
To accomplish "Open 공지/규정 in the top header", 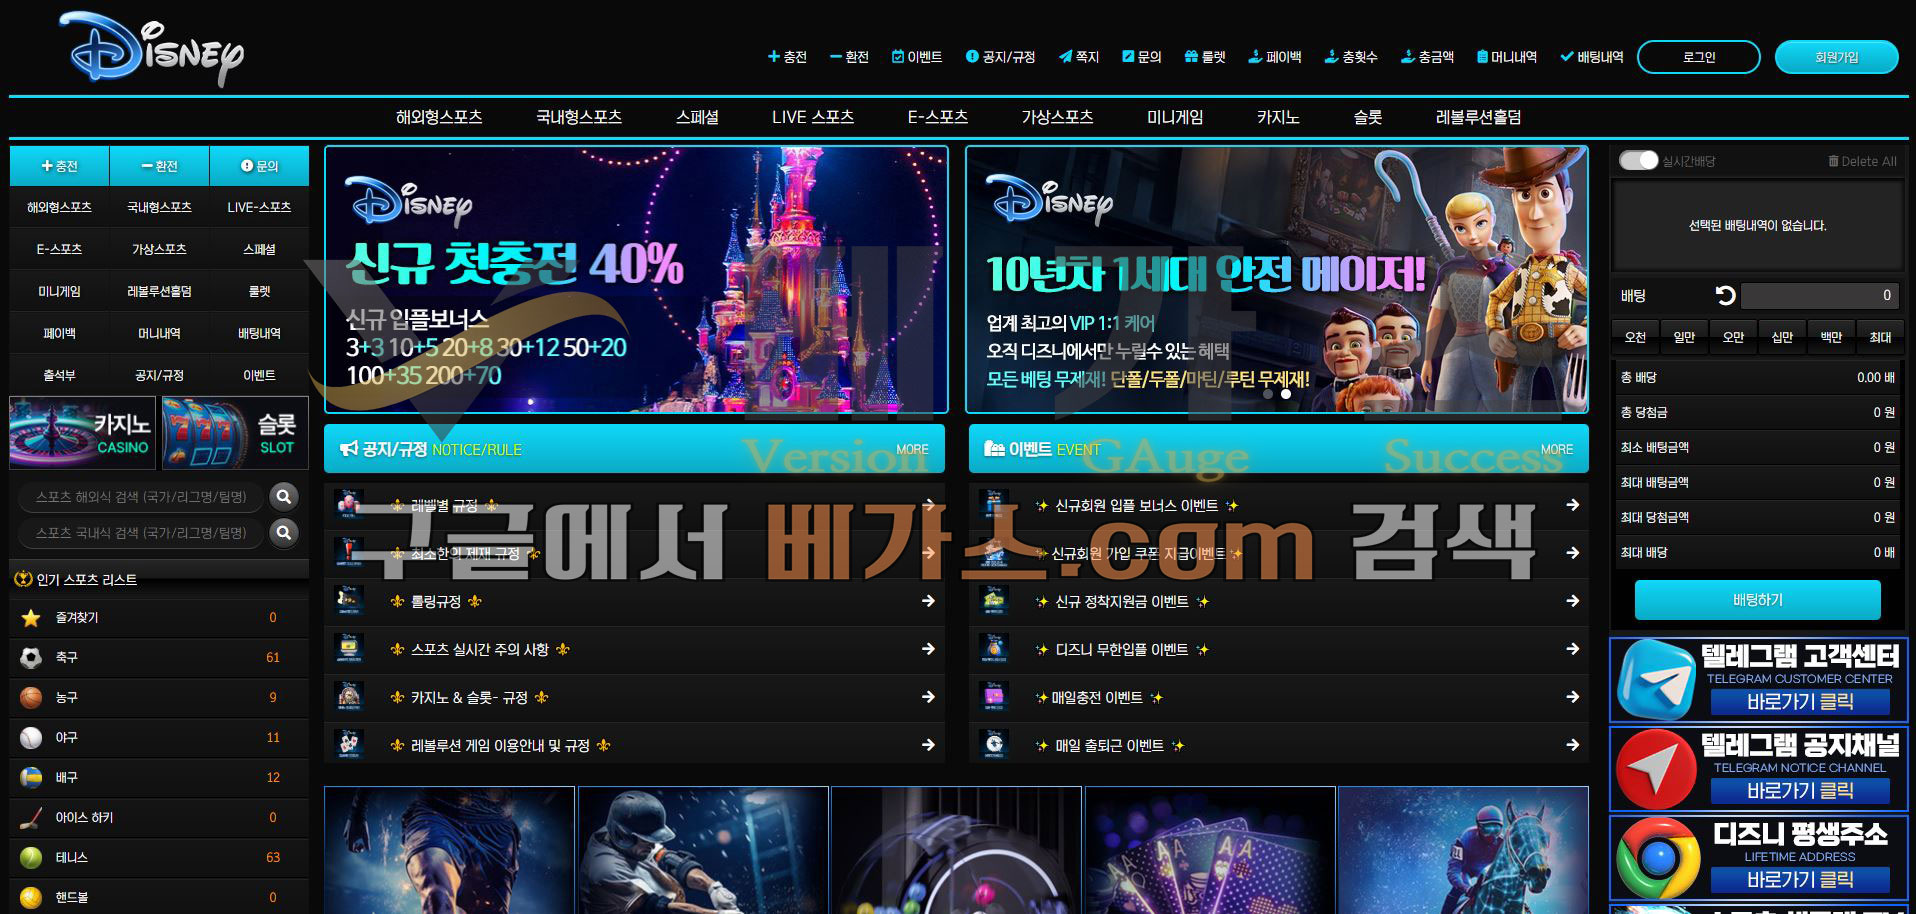I will [1000, 57].
